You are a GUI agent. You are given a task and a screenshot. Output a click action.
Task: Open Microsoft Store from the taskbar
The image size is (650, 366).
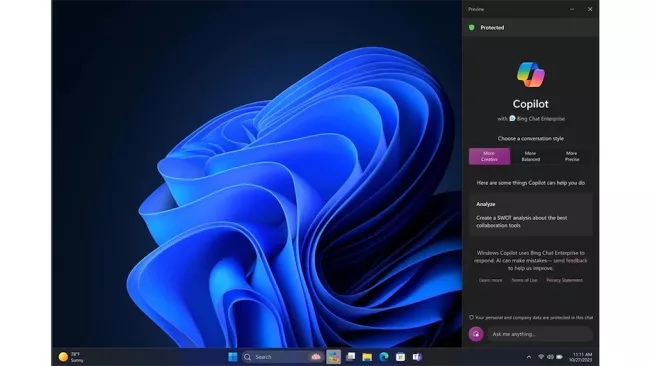tap(400, 357)
